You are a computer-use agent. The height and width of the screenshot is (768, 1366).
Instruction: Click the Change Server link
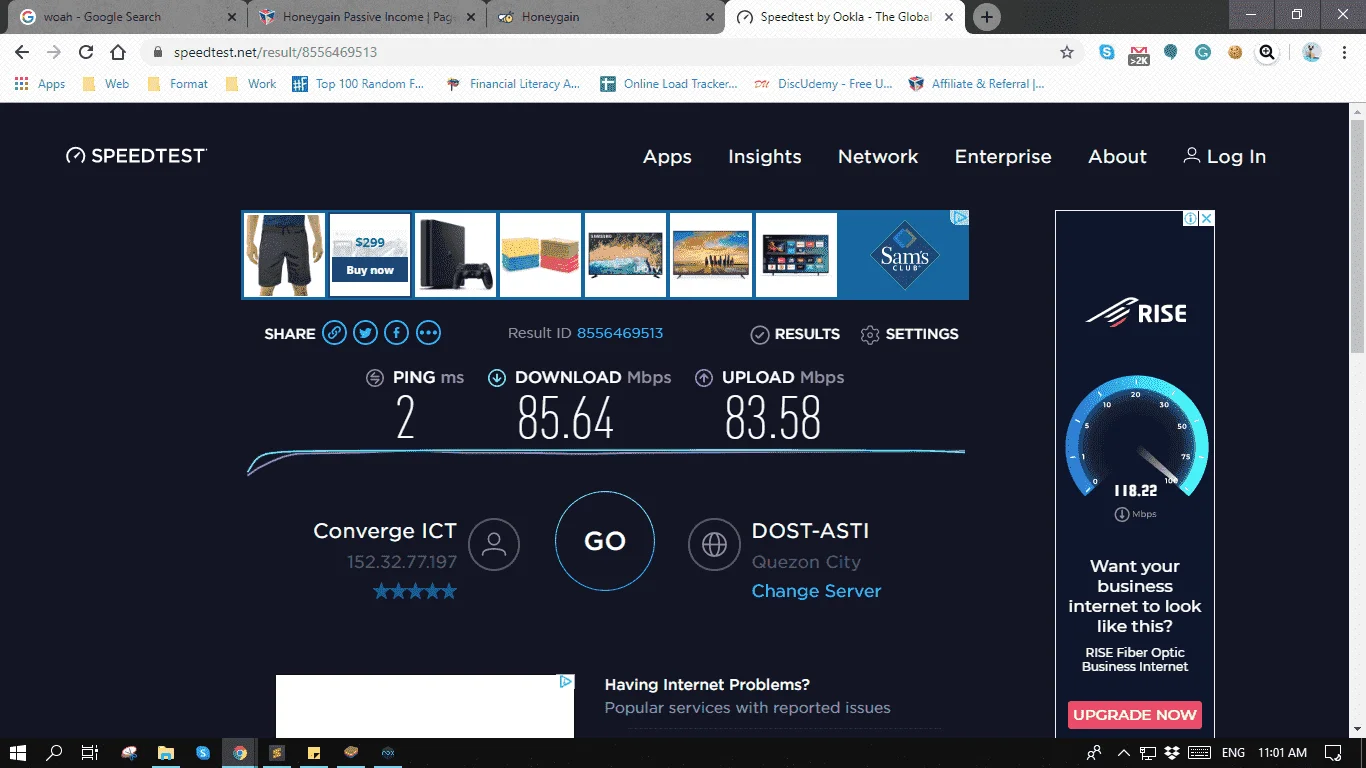tap(817, 591)
